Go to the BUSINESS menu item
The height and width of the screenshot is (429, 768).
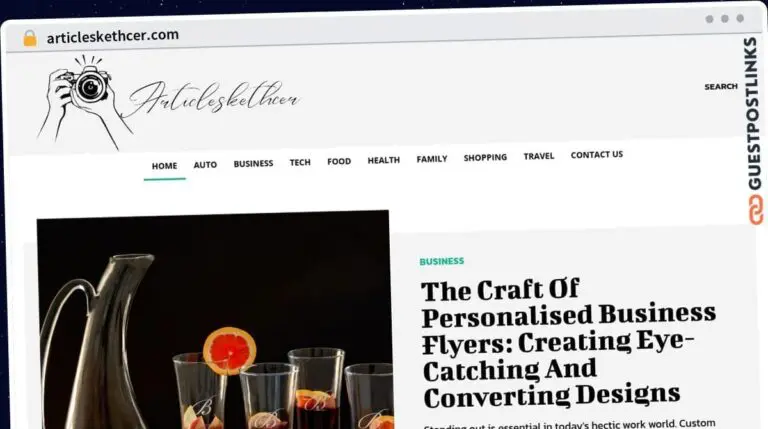(x=253, y=164)
